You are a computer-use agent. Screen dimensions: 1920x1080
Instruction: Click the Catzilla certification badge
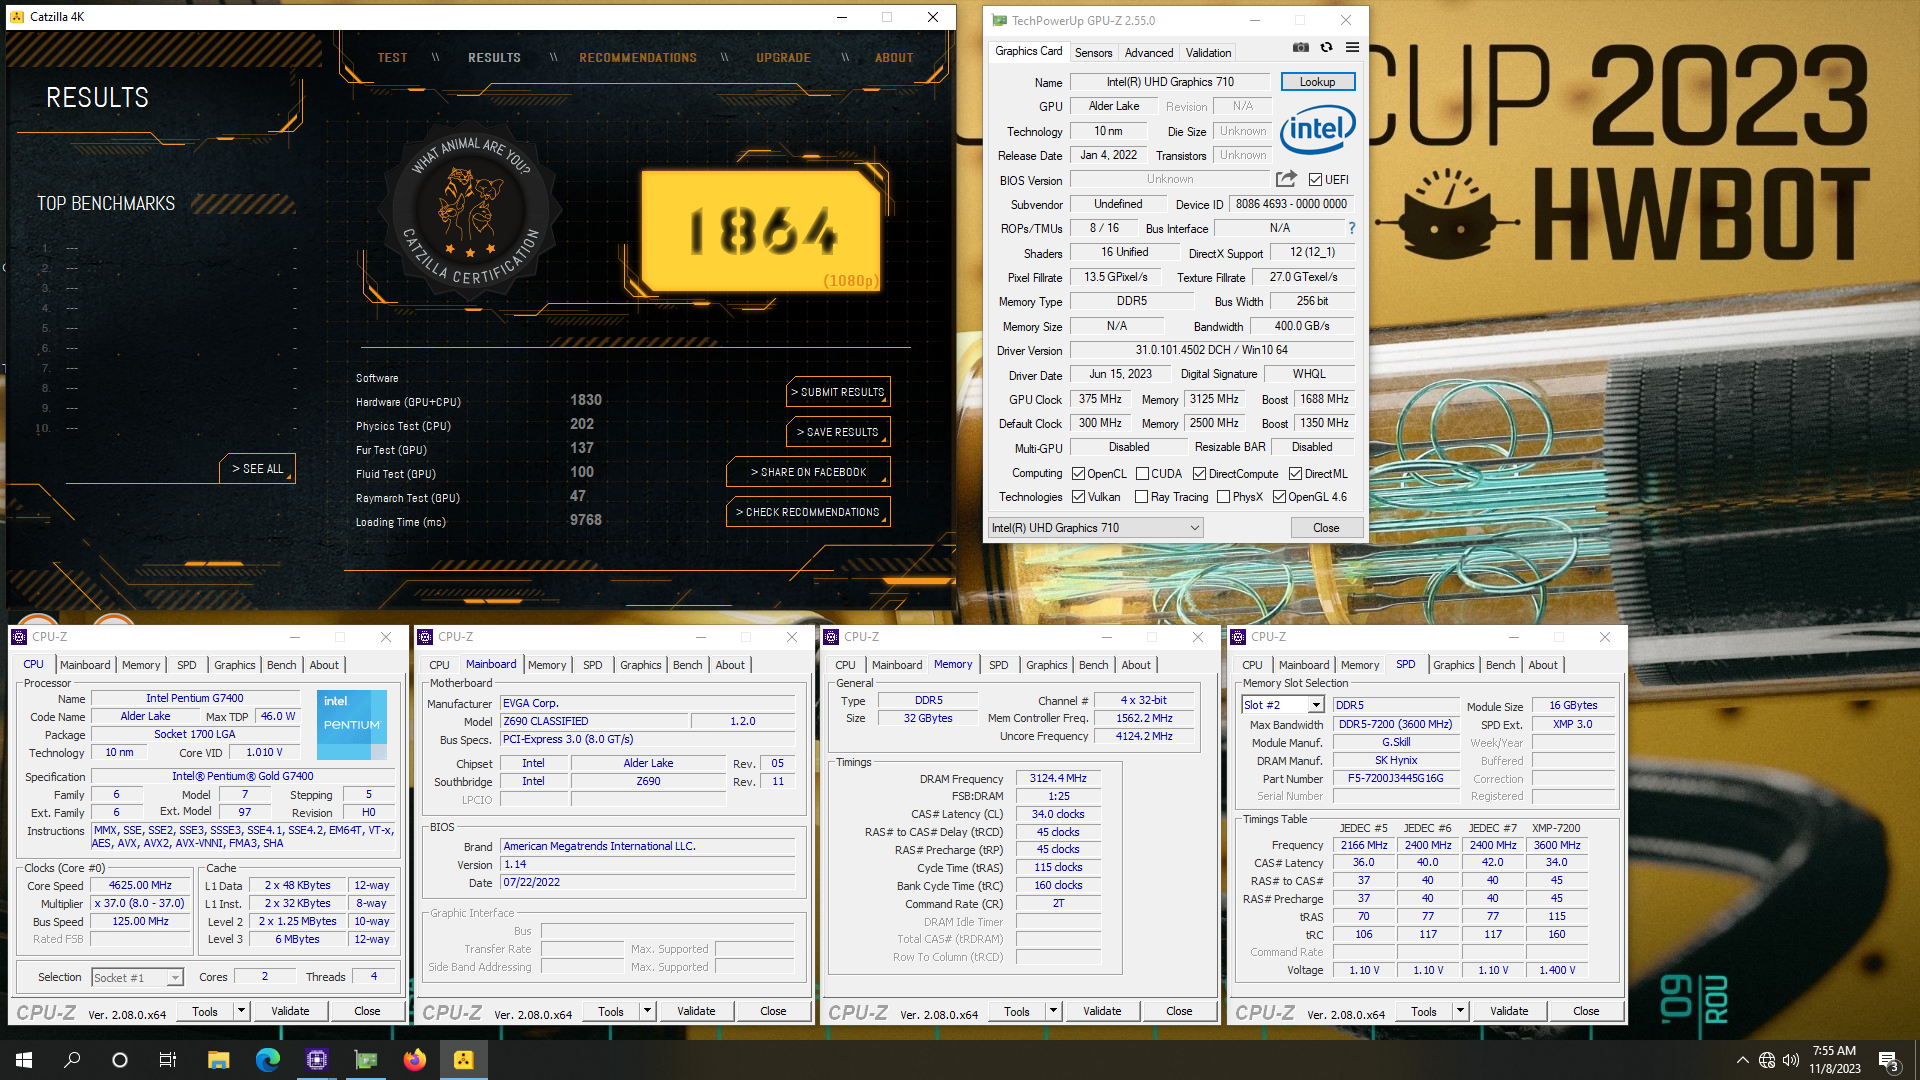[x=470, y=213]
